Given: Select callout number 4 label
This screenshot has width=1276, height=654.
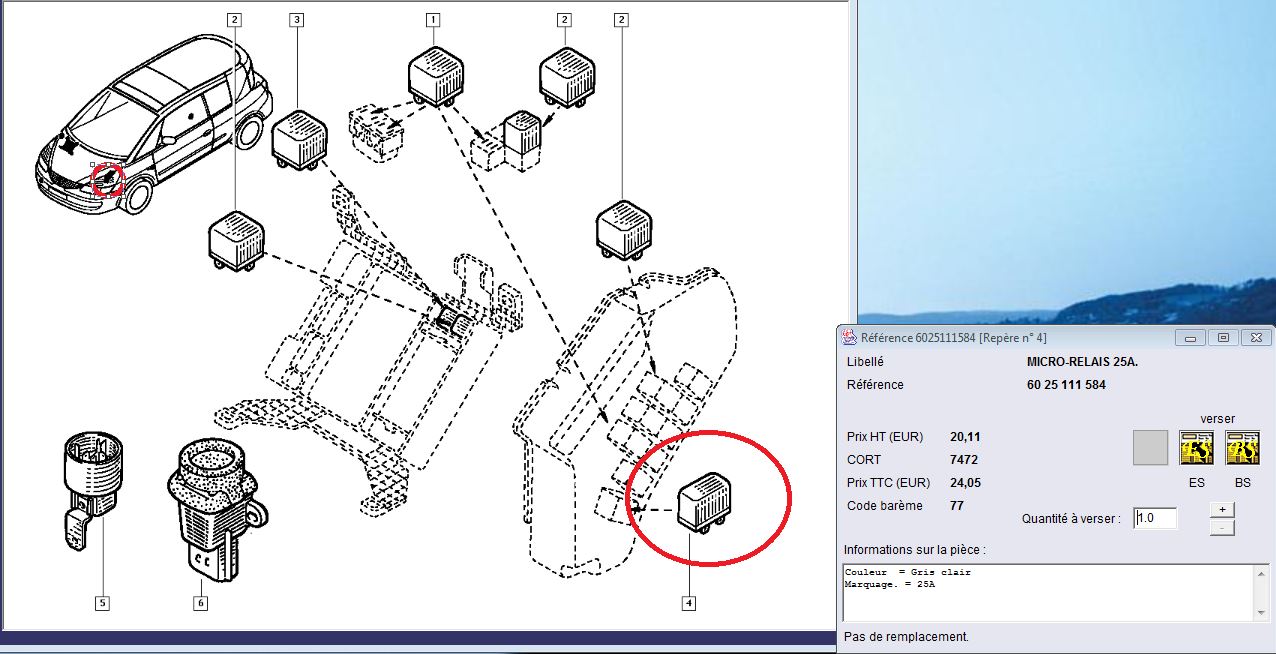Looking at the screenshot, I should [x=689, y=603].
